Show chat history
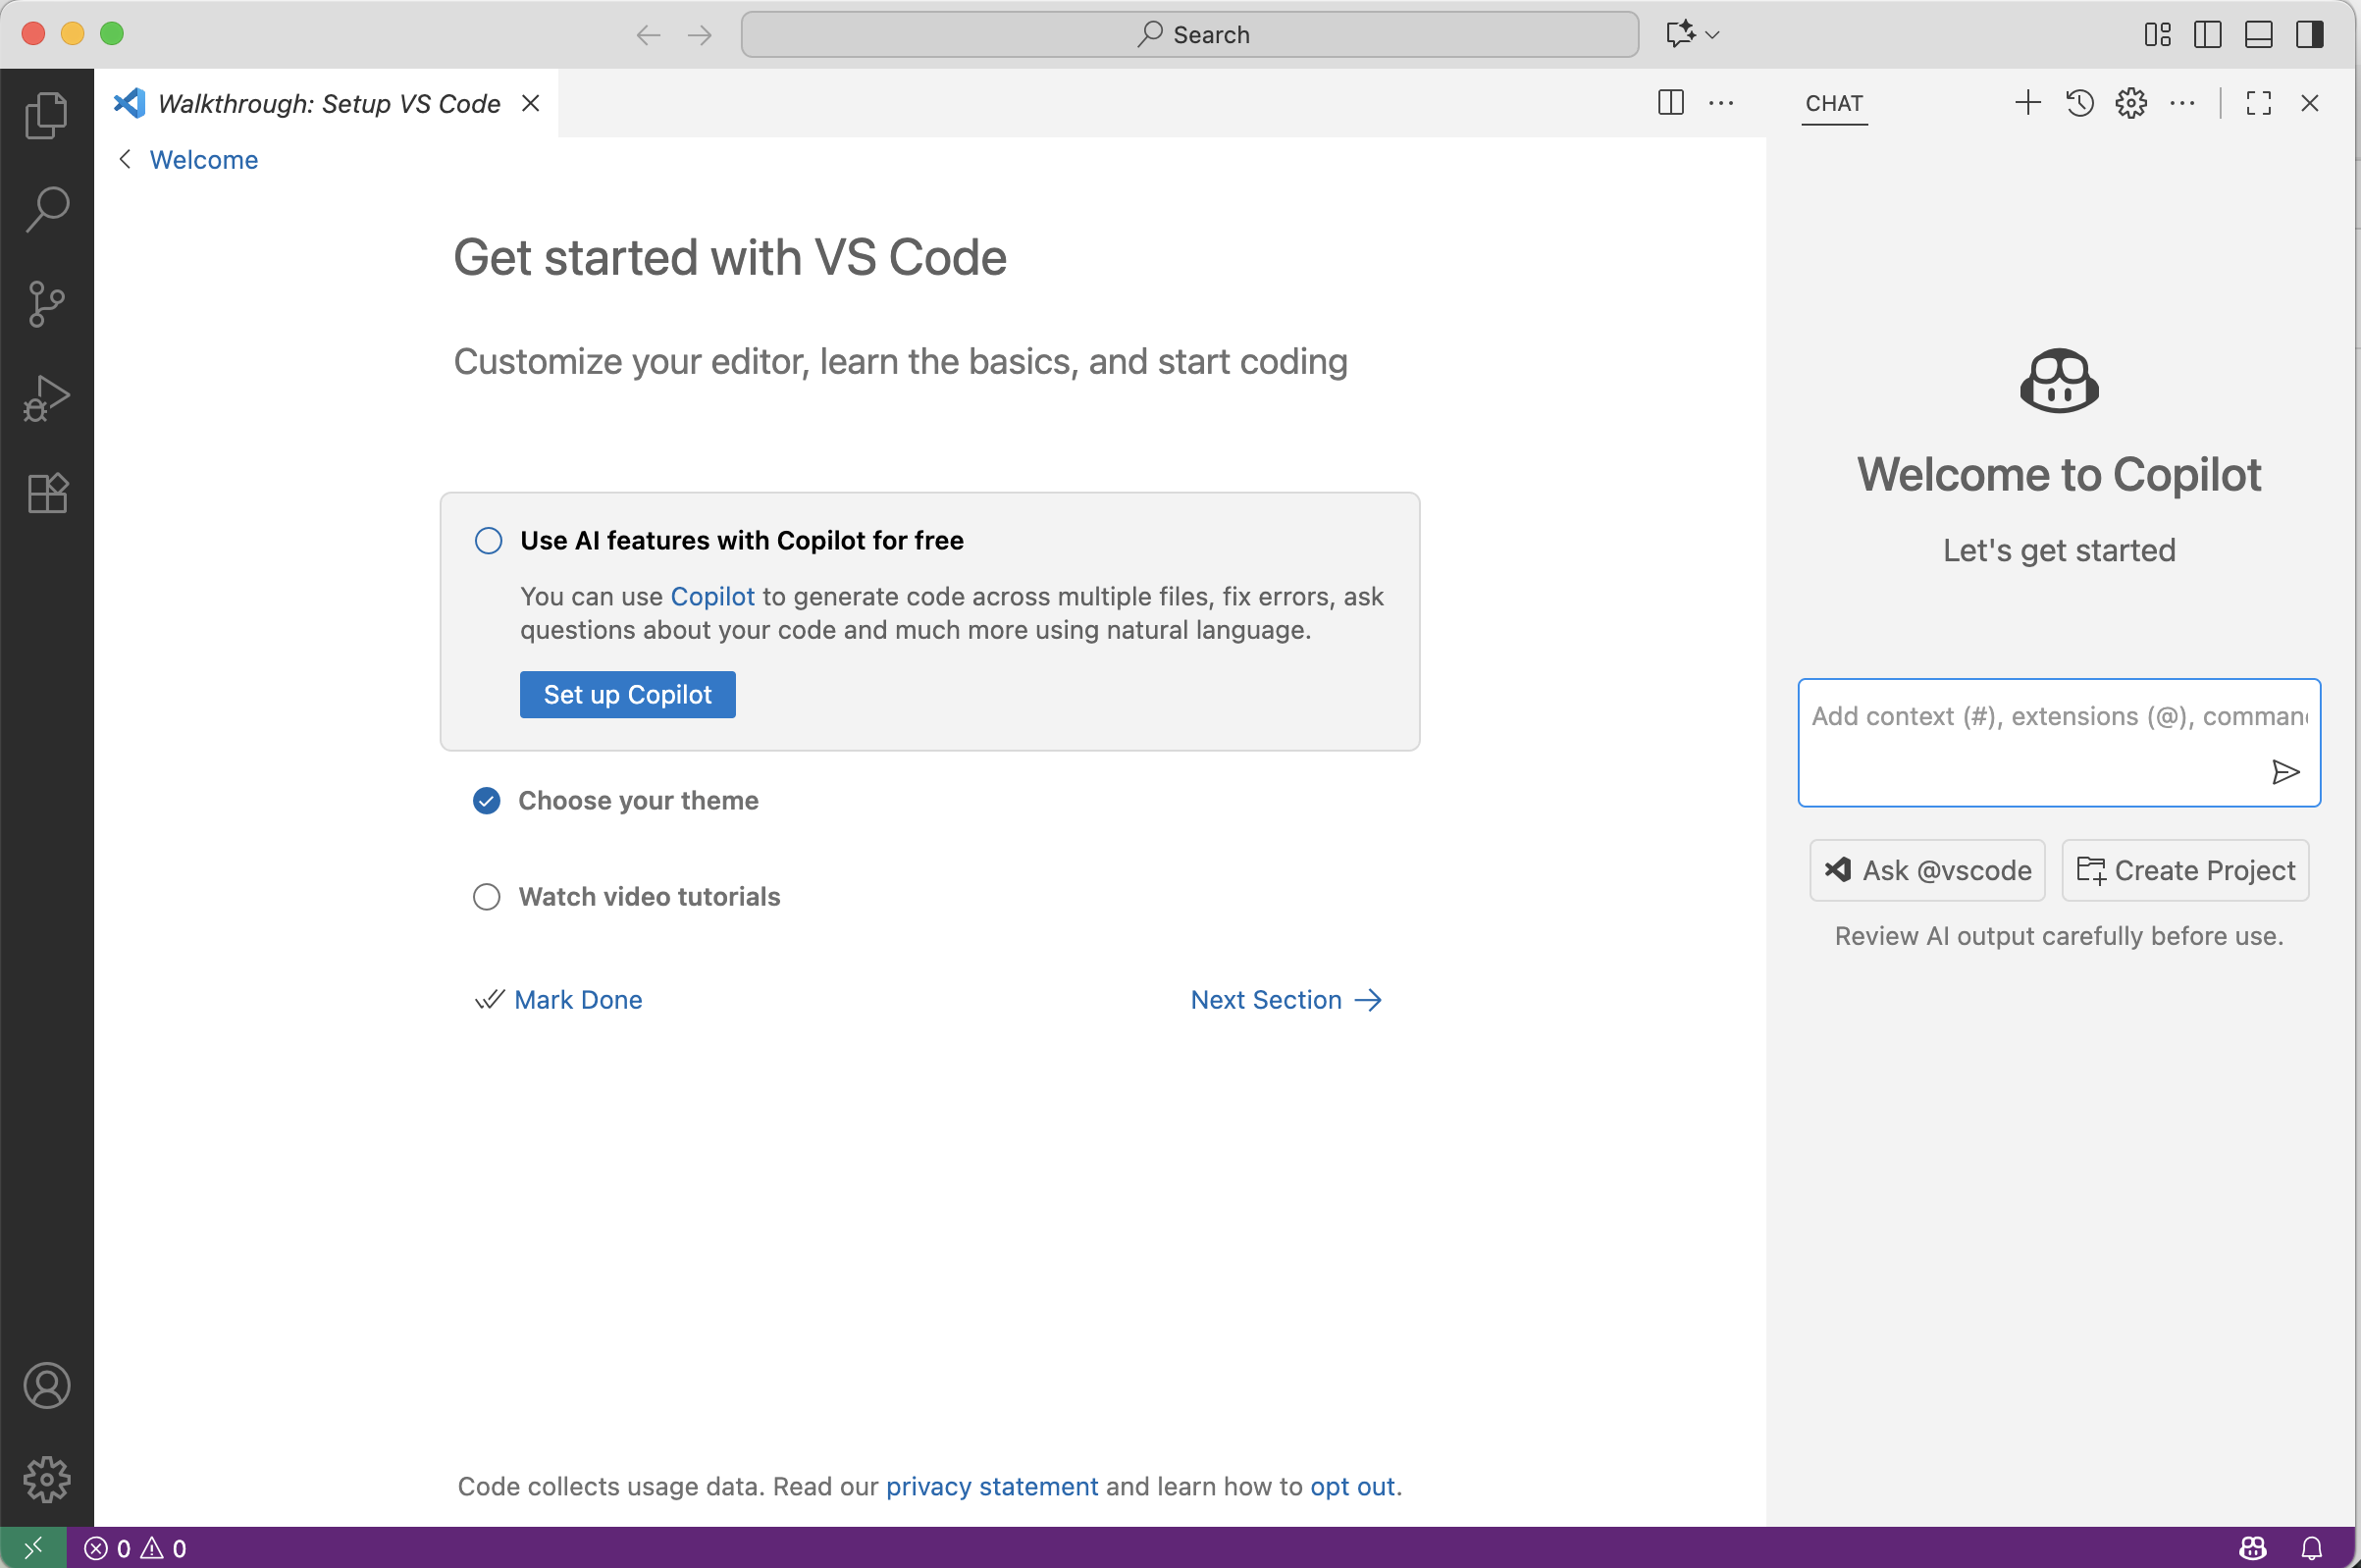The image size is (2361, 1568). pyautogui.click(x=2079, y=103)
